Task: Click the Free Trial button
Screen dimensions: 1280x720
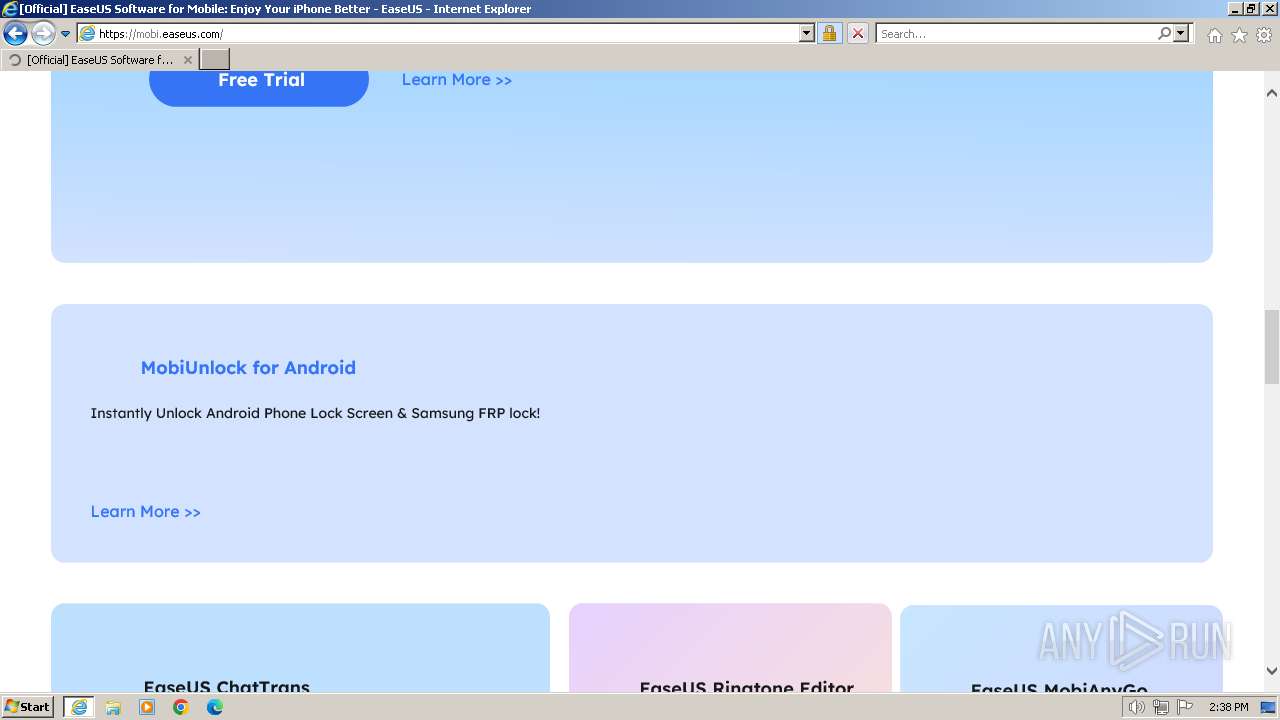Action: [259, 83]
